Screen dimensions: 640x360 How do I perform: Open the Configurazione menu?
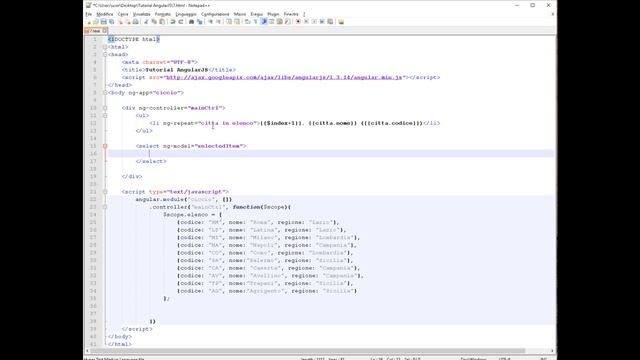[215, 14]
